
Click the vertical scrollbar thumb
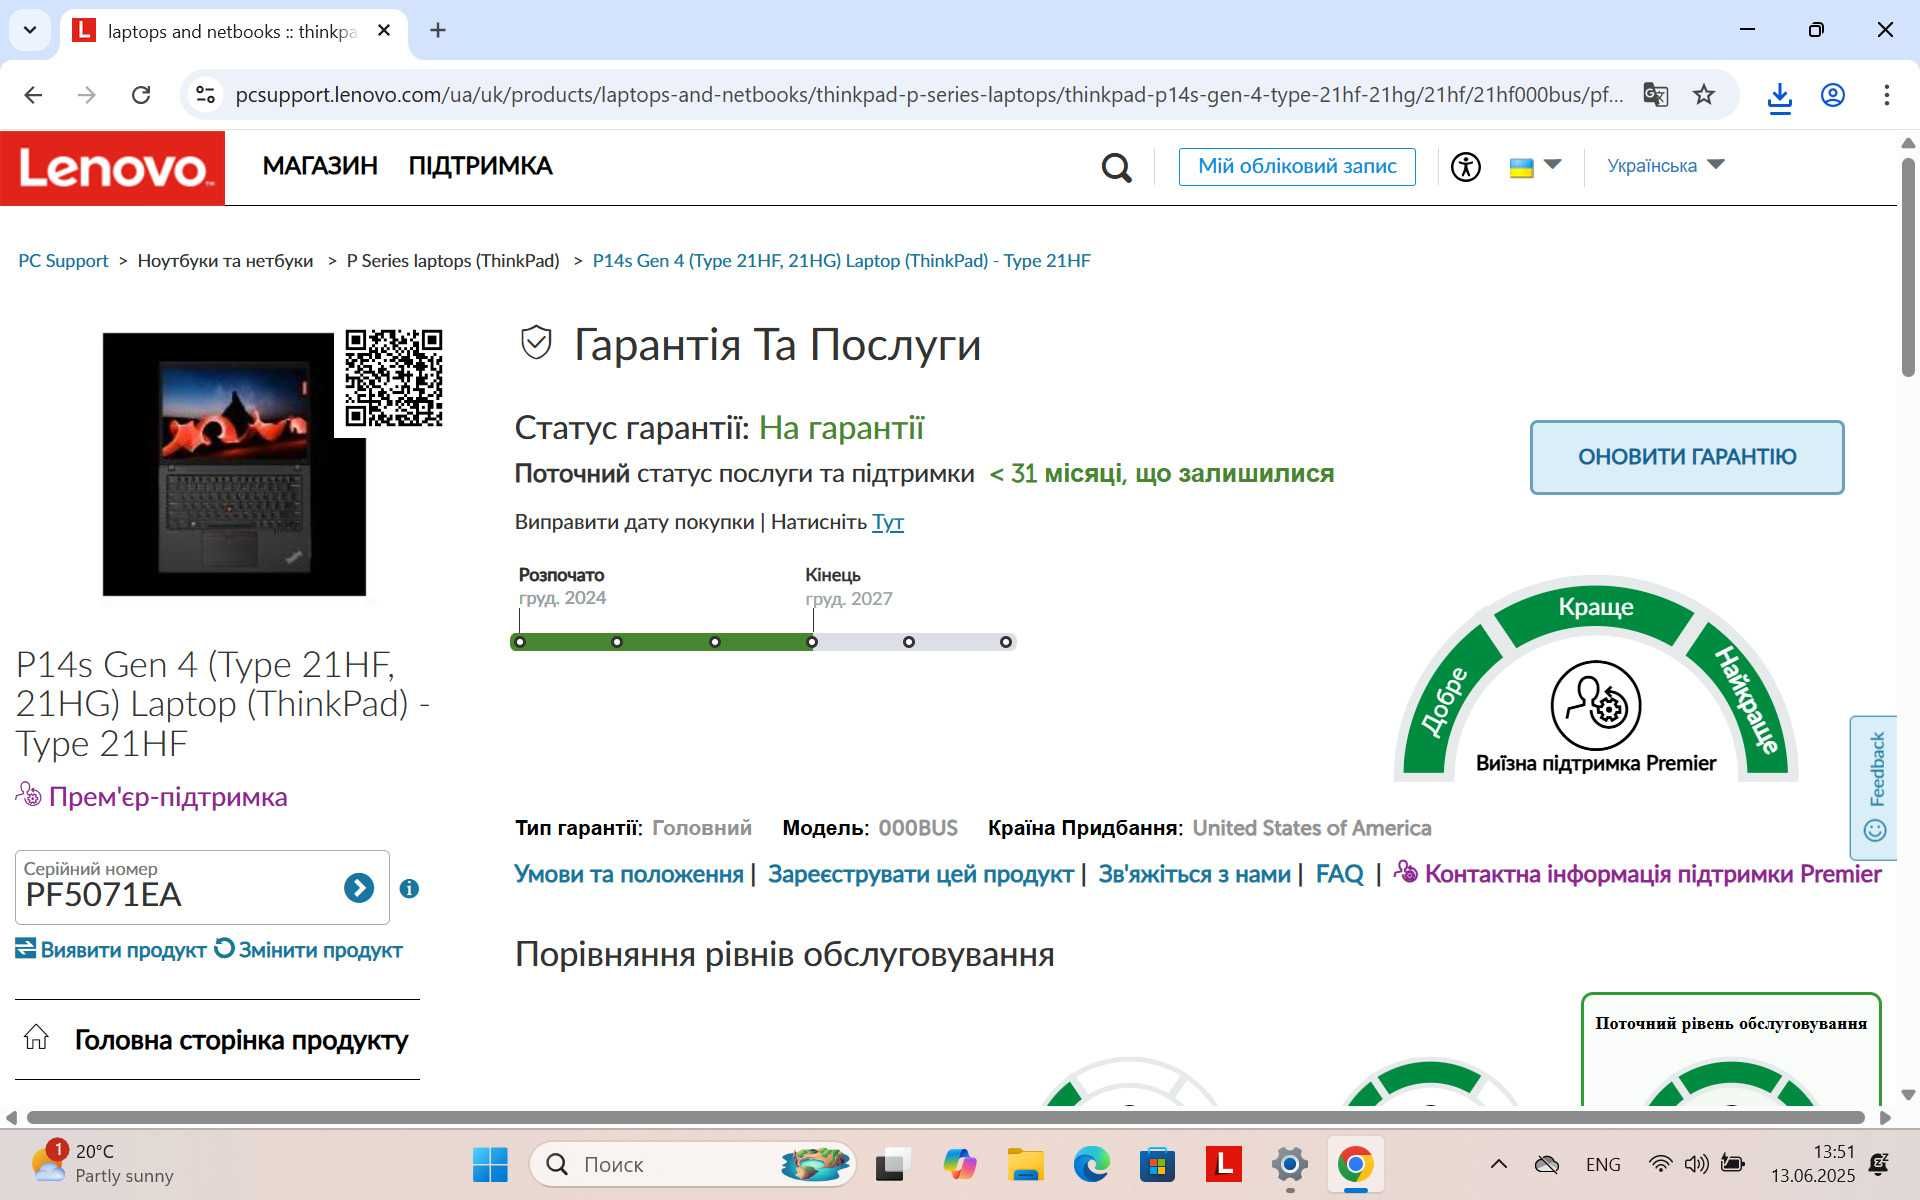click(1908, 266)
